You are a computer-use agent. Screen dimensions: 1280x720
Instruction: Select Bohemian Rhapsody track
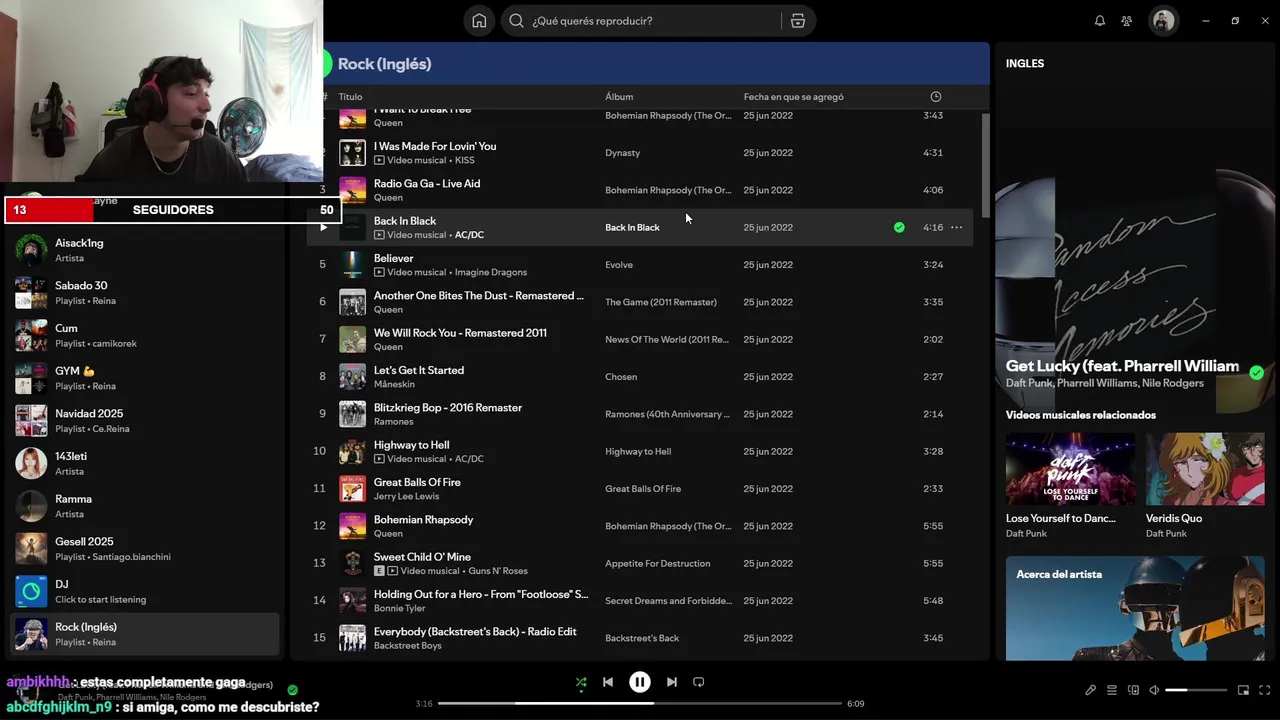click(x=423, y=520)
